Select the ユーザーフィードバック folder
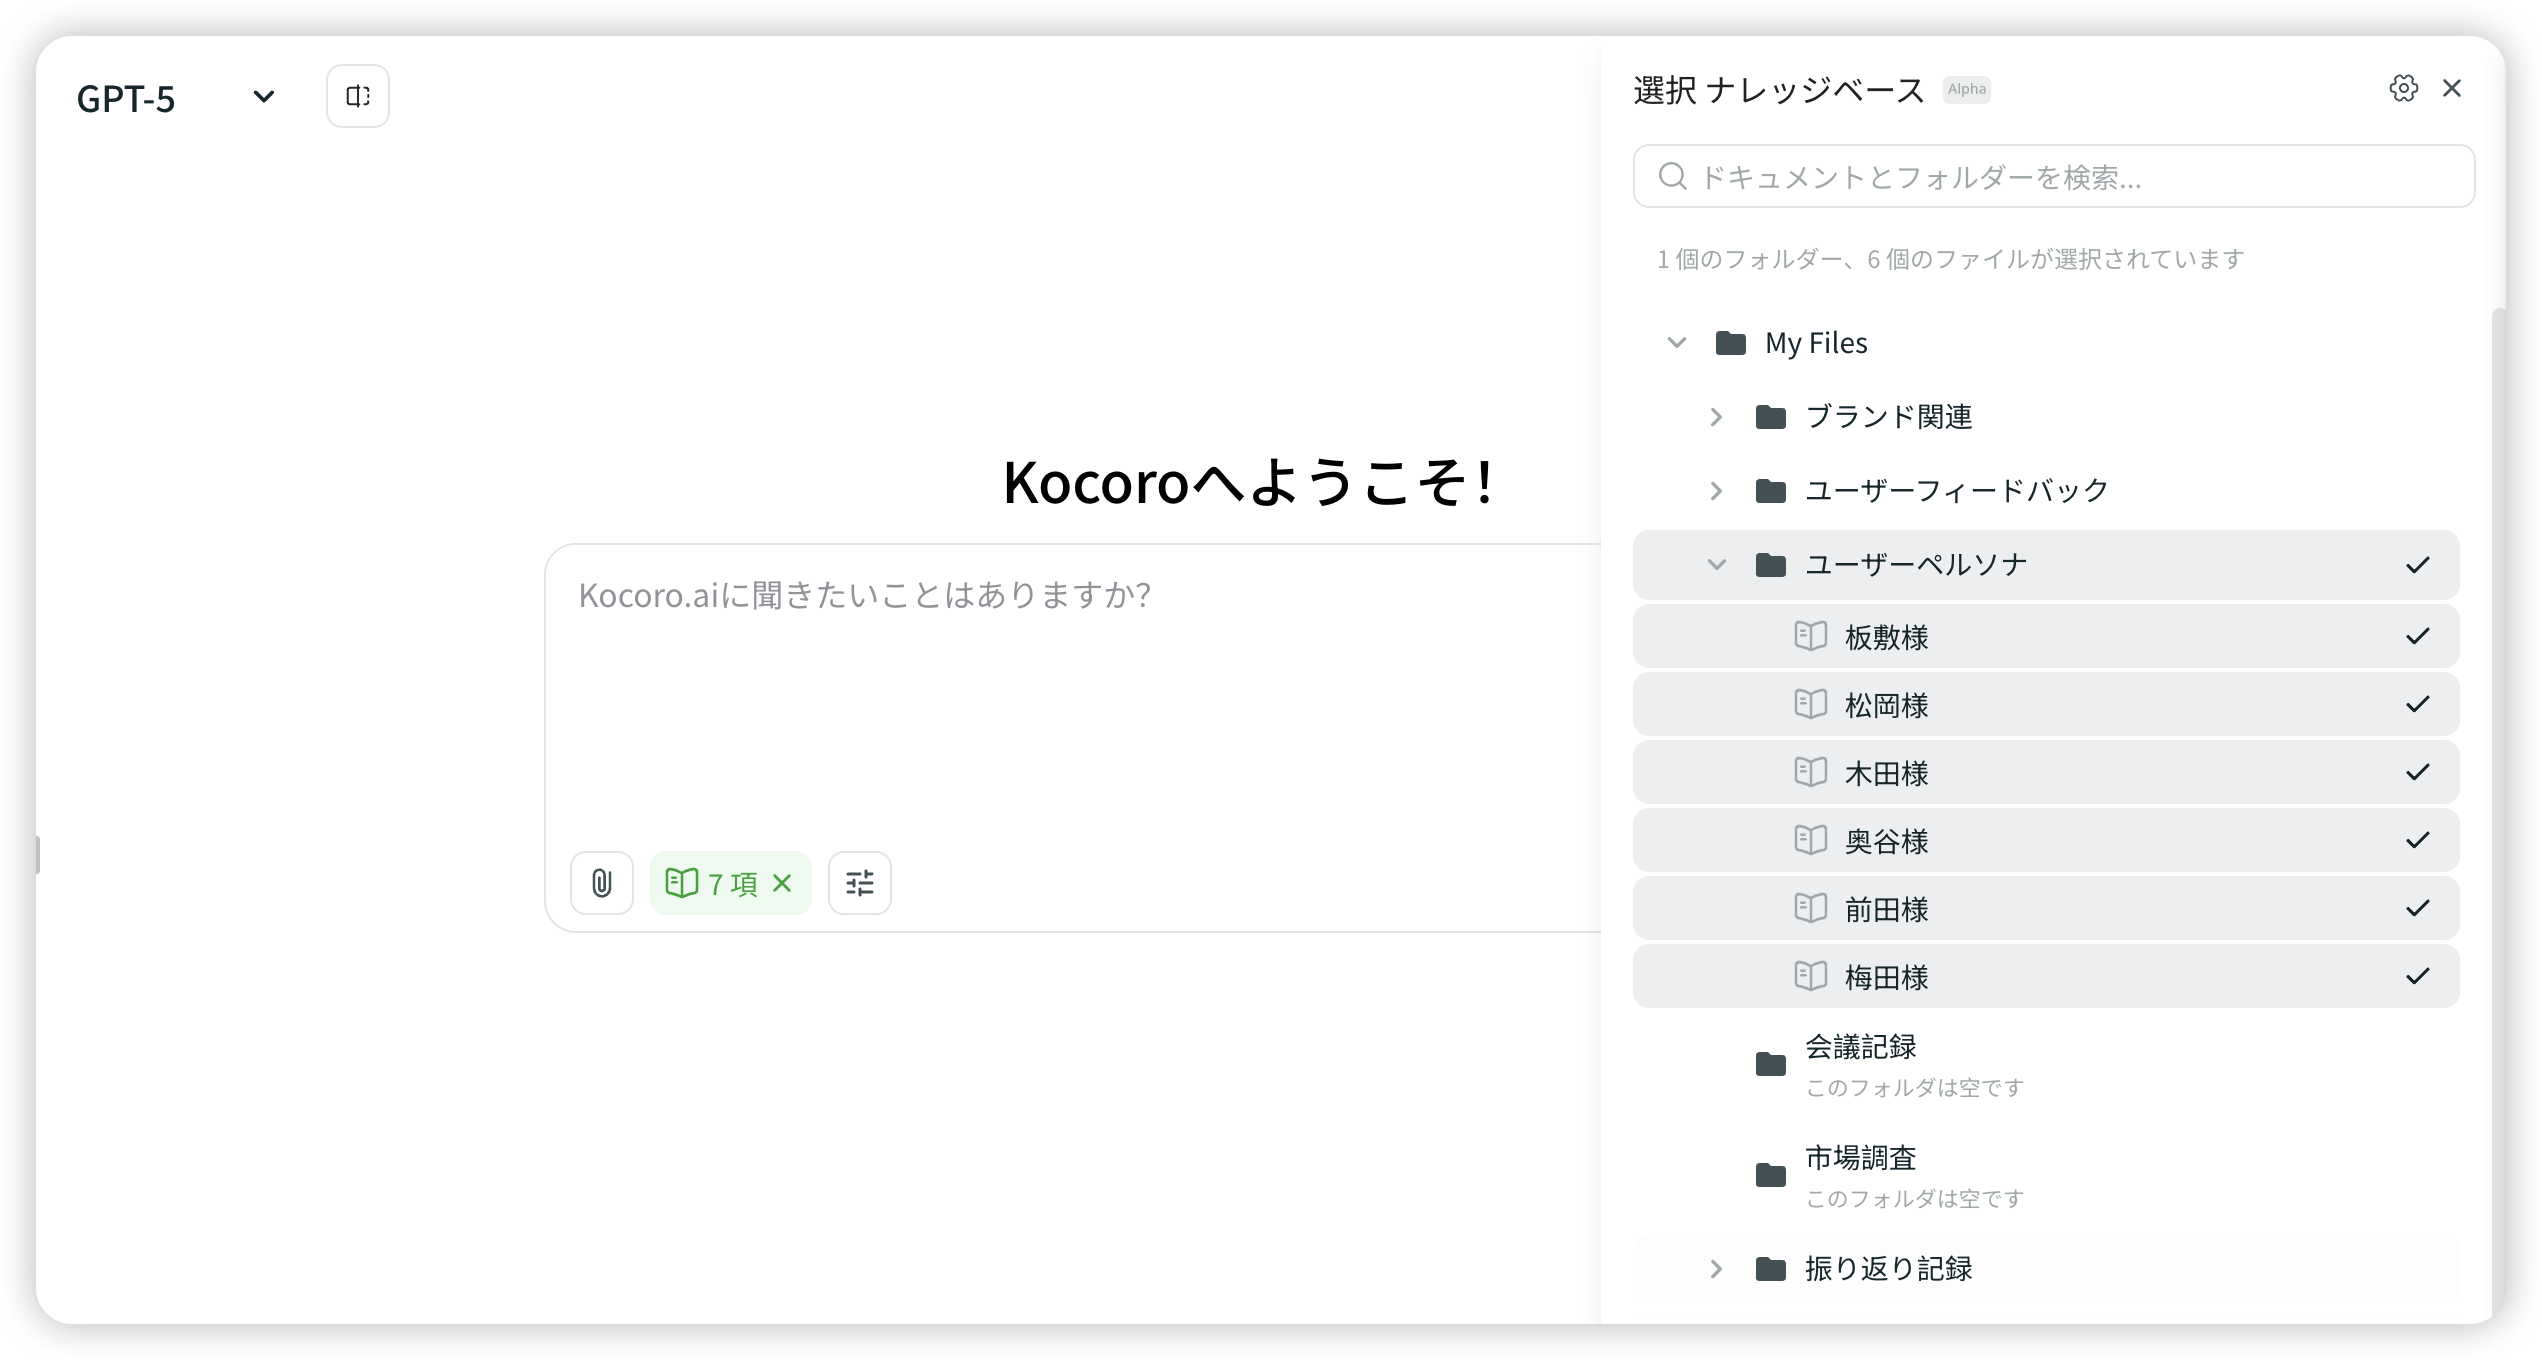The height and width of the screenshot is (1360, 2542). tap(1956, 491)
